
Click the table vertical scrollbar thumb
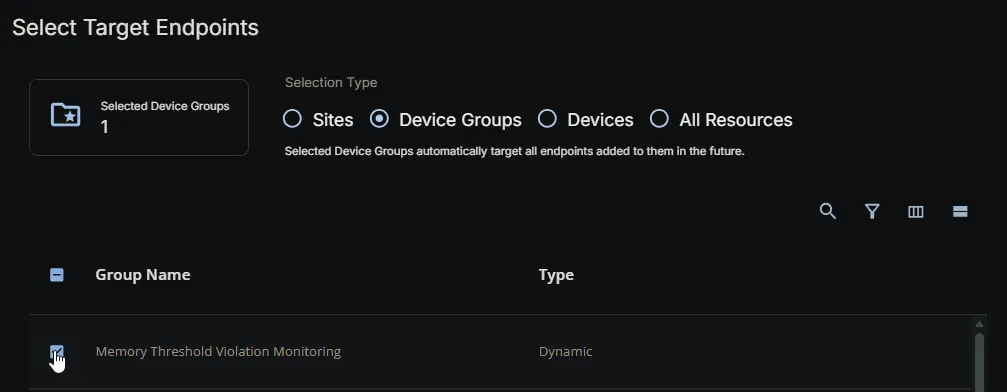click(979, 361)
